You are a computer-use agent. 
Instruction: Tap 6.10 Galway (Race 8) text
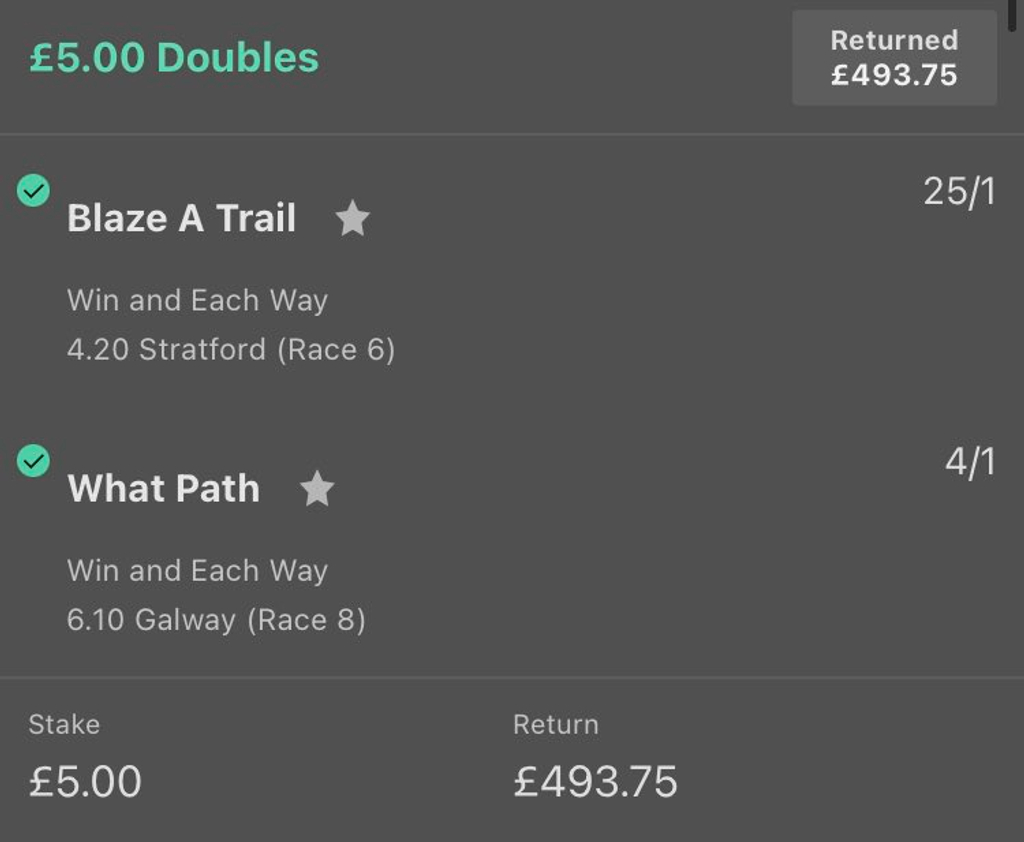click(x=216, y=620)
